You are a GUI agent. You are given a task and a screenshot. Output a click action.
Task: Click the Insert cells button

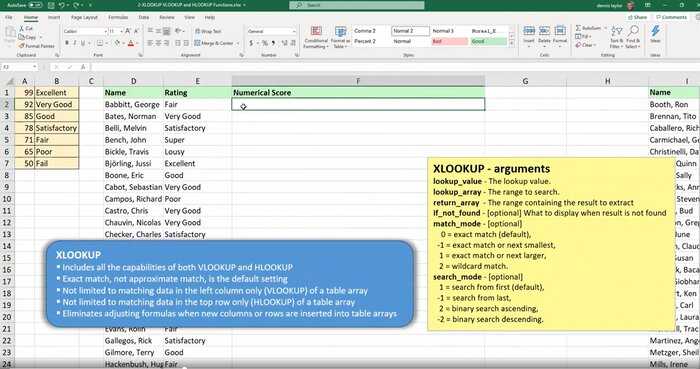(529, 36)
